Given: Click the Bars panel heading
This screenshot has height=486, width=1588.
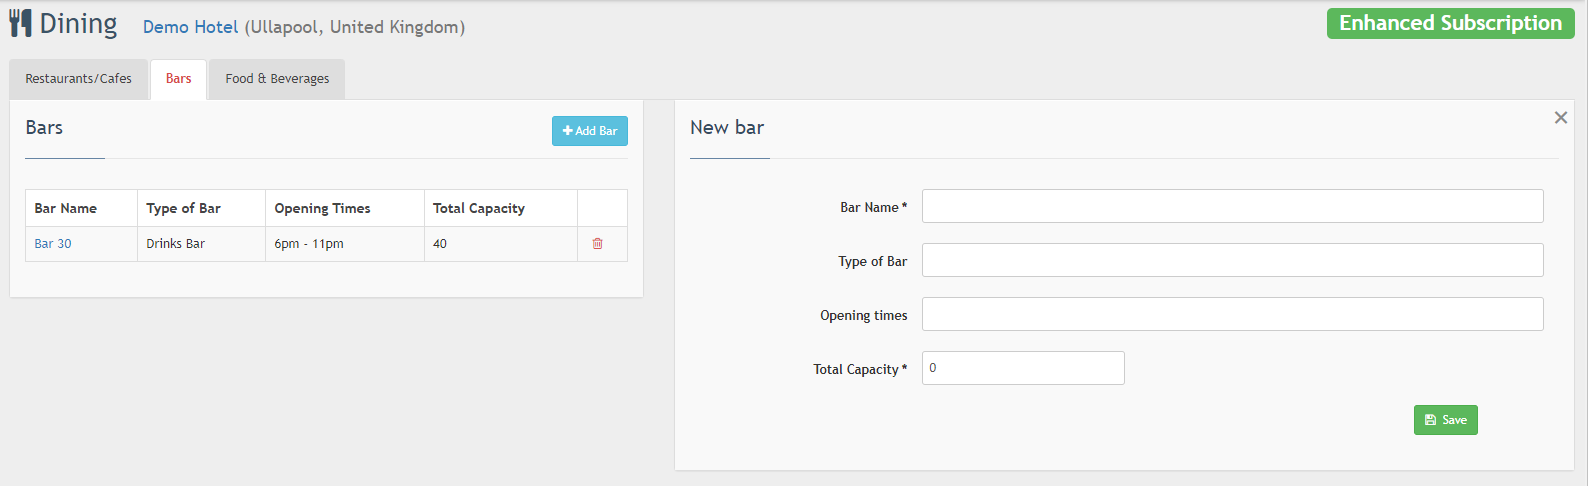Looking at the screenshot, I should [44, 127].
